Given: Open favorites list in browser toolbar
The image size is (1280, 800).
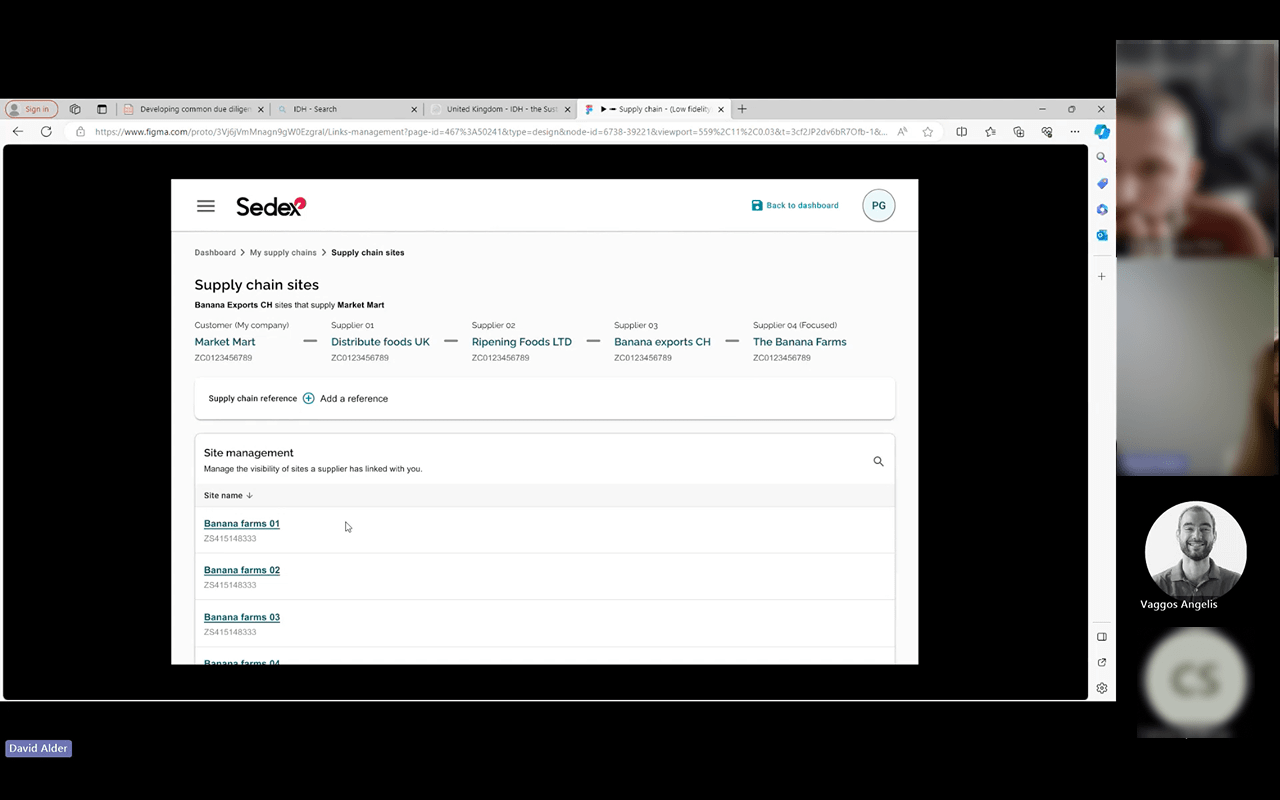Looking at the screenshot, I should coord(990,131).
